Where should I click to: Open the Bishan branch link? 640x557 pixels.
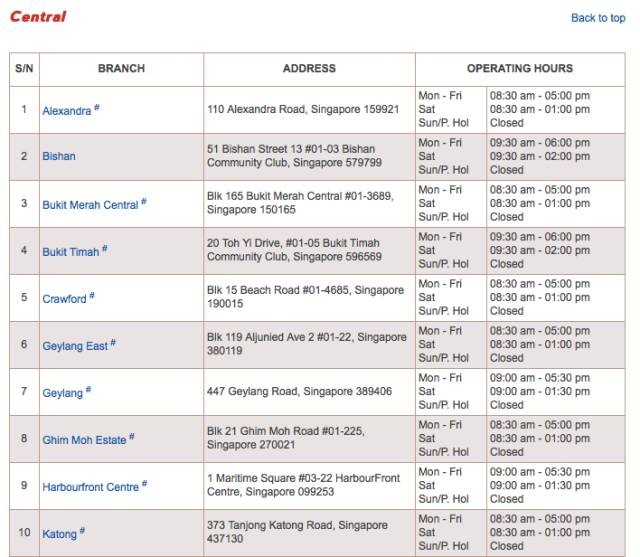tap(58, 157)
